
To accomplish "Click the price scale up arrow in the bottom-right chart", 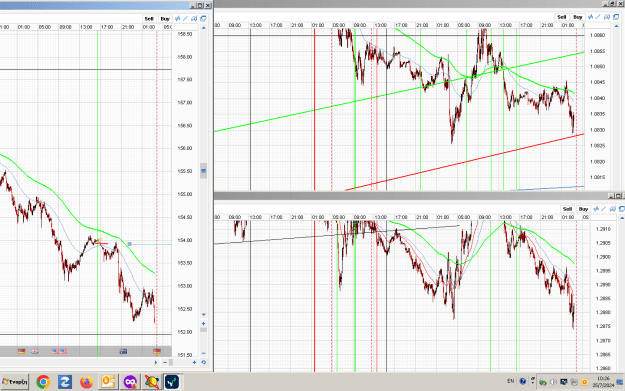I will 621,218.
